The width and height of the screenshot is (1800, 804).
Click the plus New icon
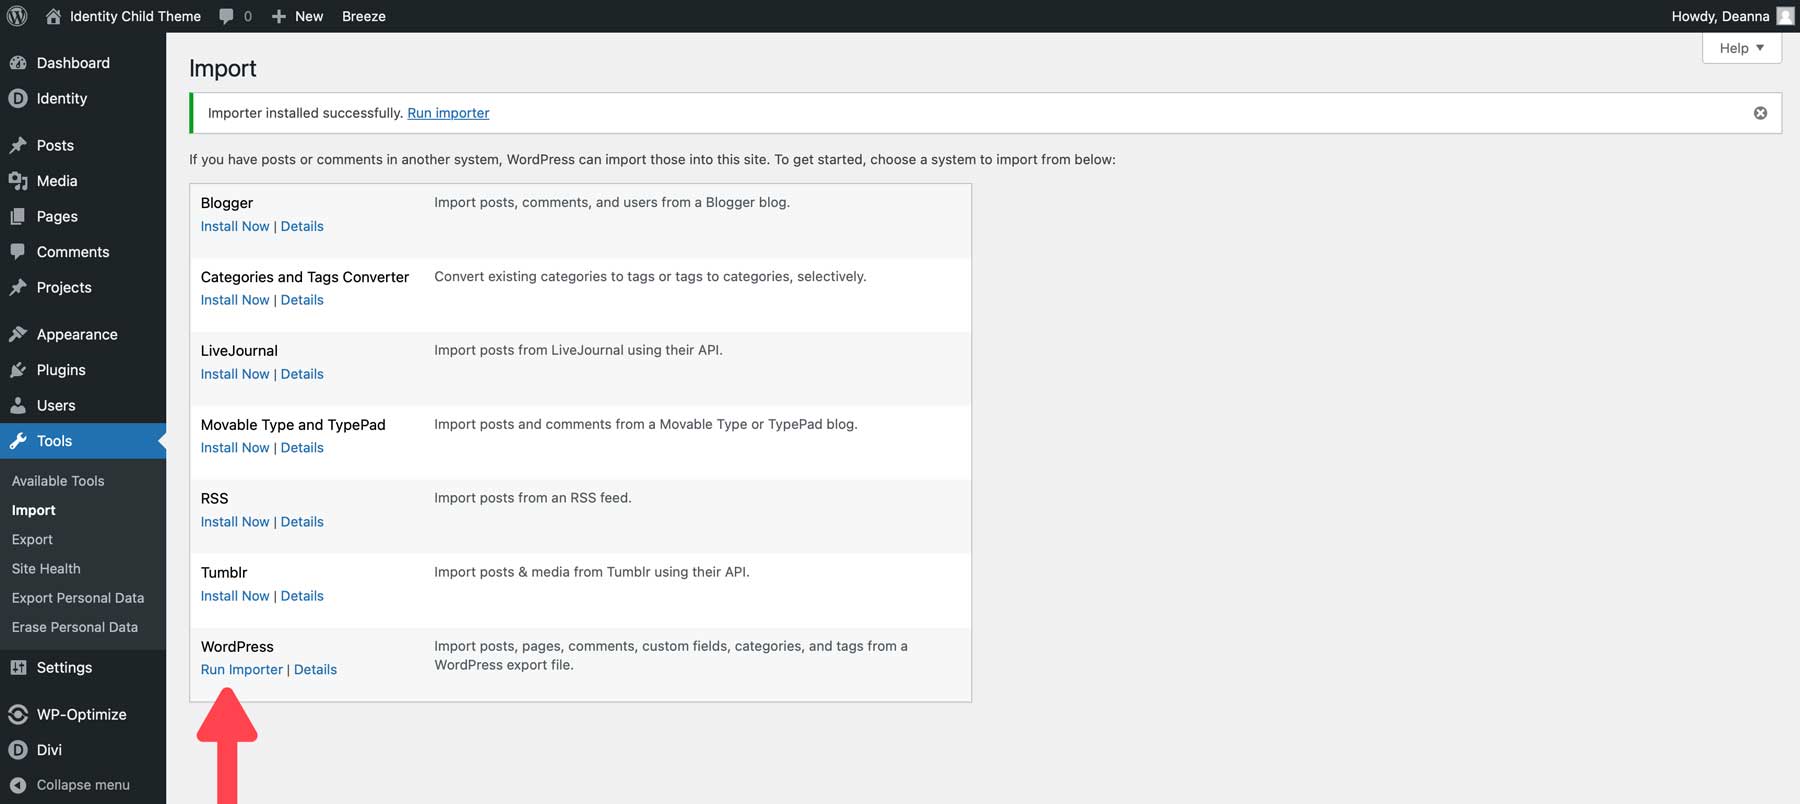279,16
